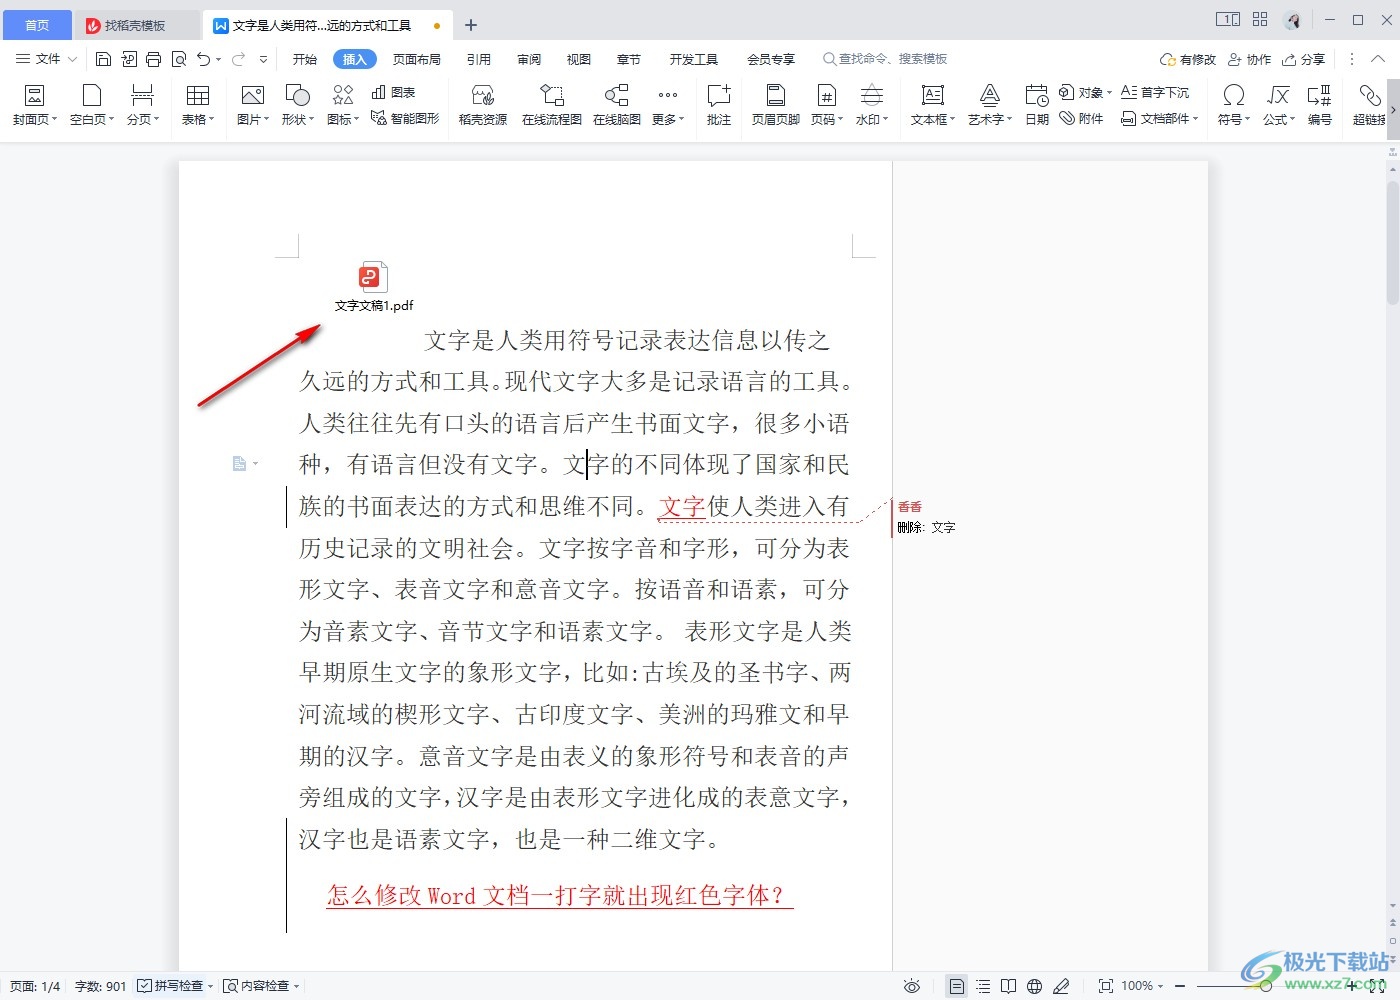Click the 分享 share button

pos(1304,59)
